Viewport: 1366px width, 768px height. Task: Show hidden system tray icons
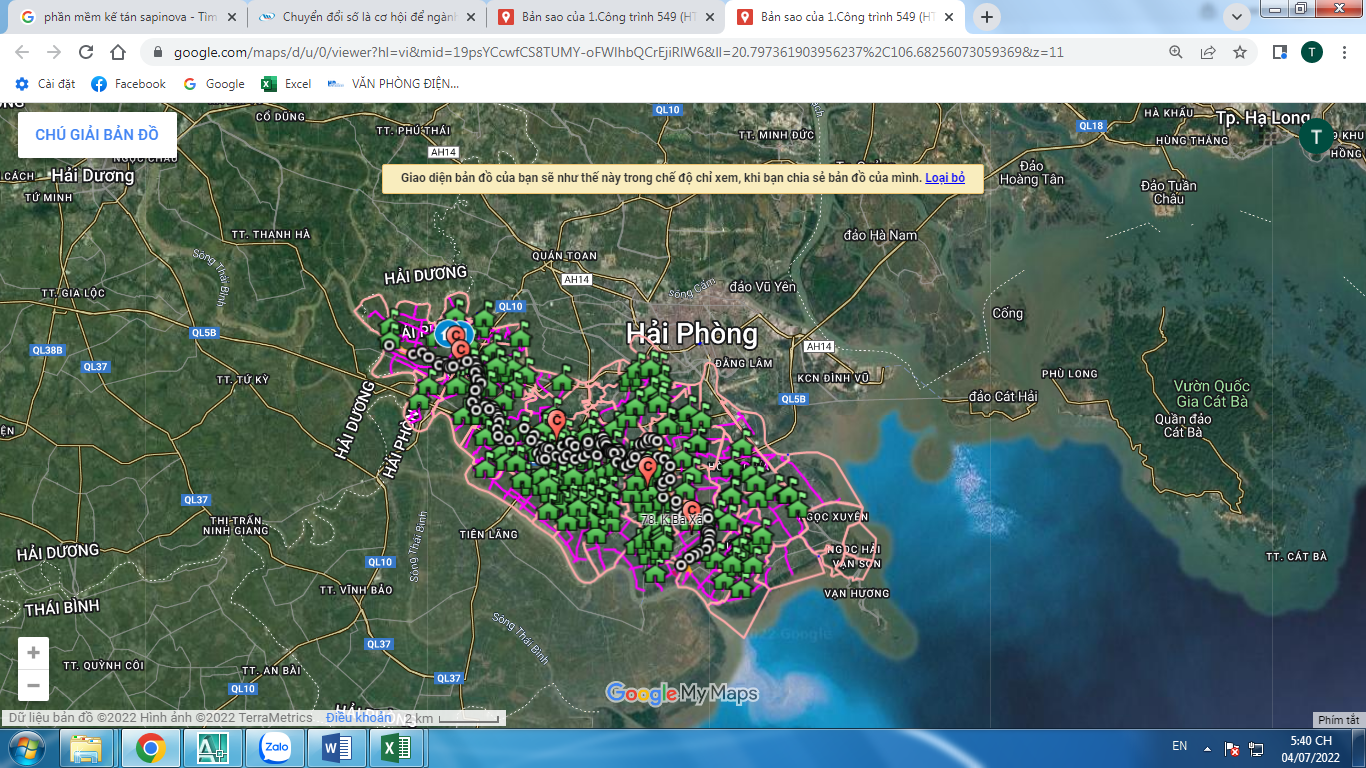tap(1207, 748)
